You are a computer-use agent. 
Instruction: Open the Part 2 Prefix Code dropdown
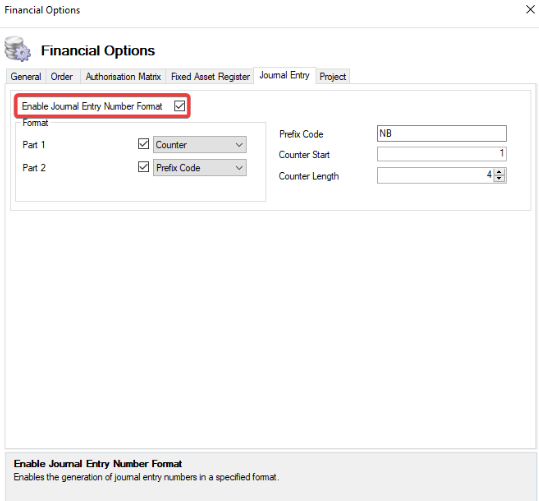(x=200, y=168)
